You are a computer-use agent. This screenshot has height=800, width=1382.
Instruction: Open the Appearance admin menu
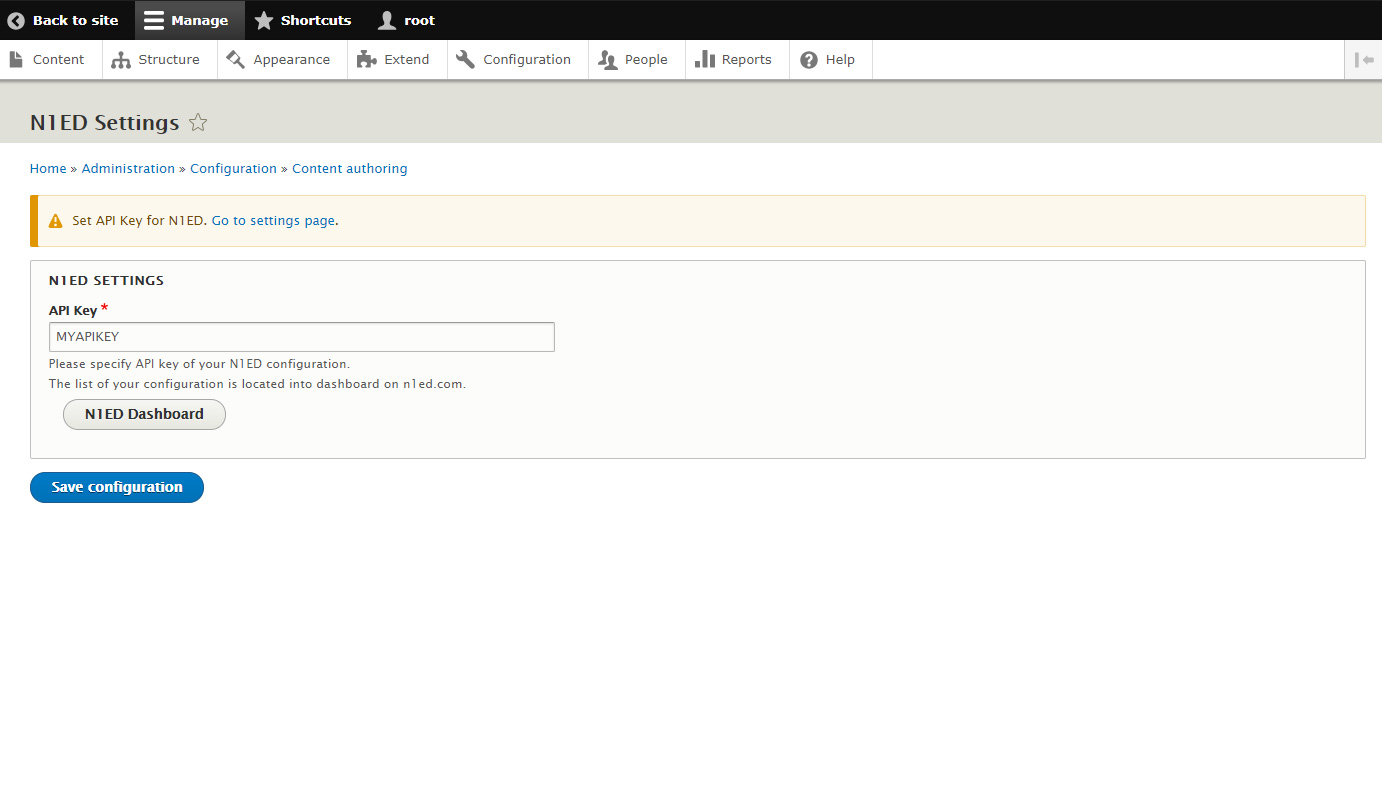click(x=280, y=59)
